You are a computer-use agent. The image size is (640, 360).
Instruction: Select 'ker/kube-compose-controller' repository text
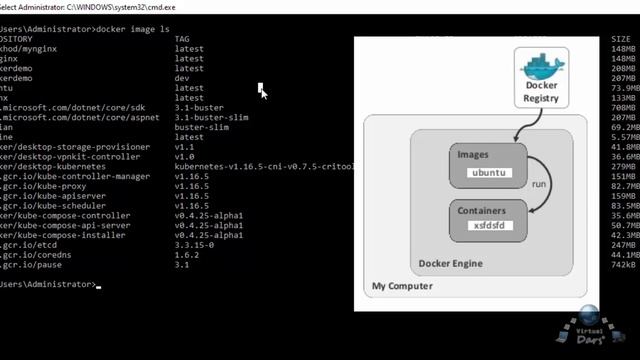tap(65, 216)
